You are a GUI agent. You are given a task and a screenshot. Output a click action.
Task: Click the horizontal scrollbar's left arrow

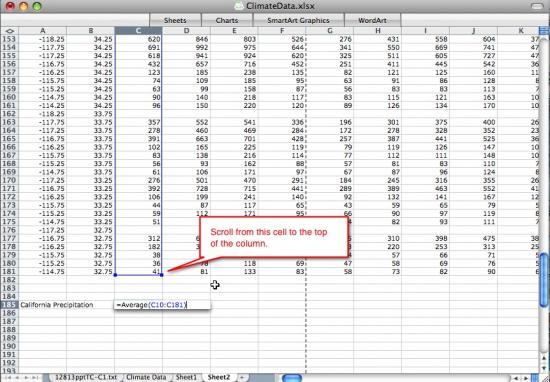(x=517, y=378)
